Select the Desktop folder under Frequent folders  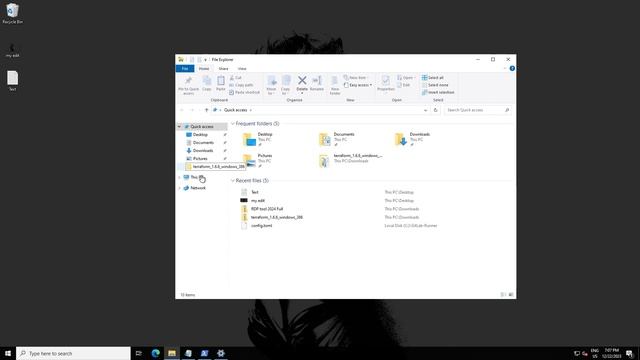258,139
